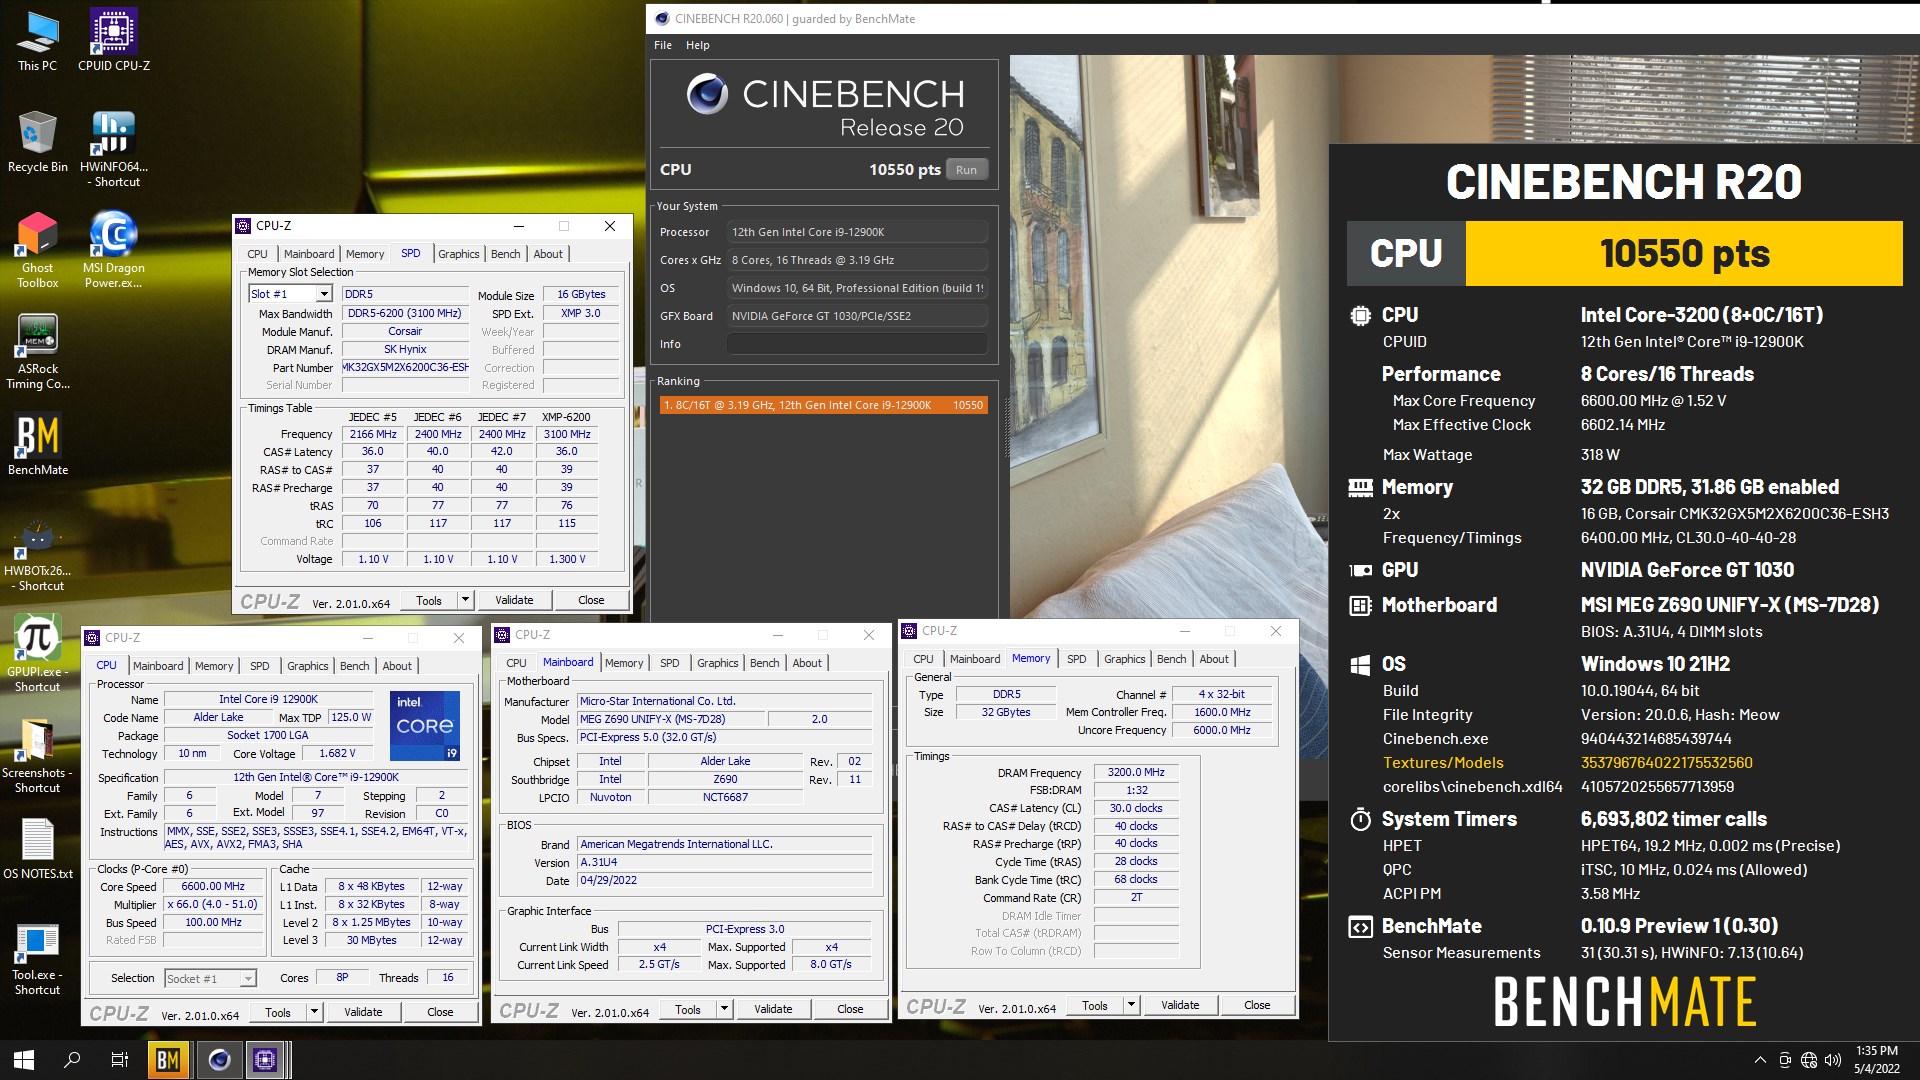The width and height of the screenshot is (1920, 1080).
Task: Click BIOS Version value A.31U4
Action: coord(725,862)
